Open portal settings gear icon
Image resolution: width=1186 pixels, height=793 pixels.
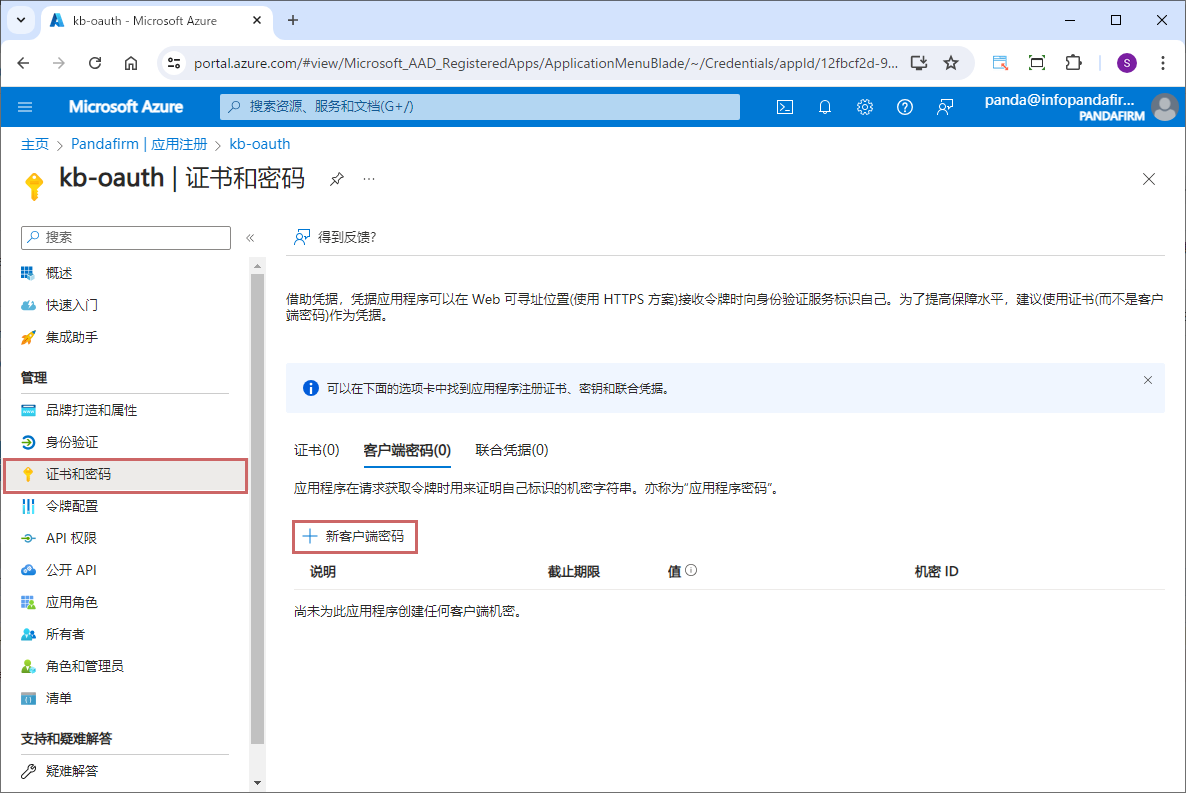[x=865, y=107]
